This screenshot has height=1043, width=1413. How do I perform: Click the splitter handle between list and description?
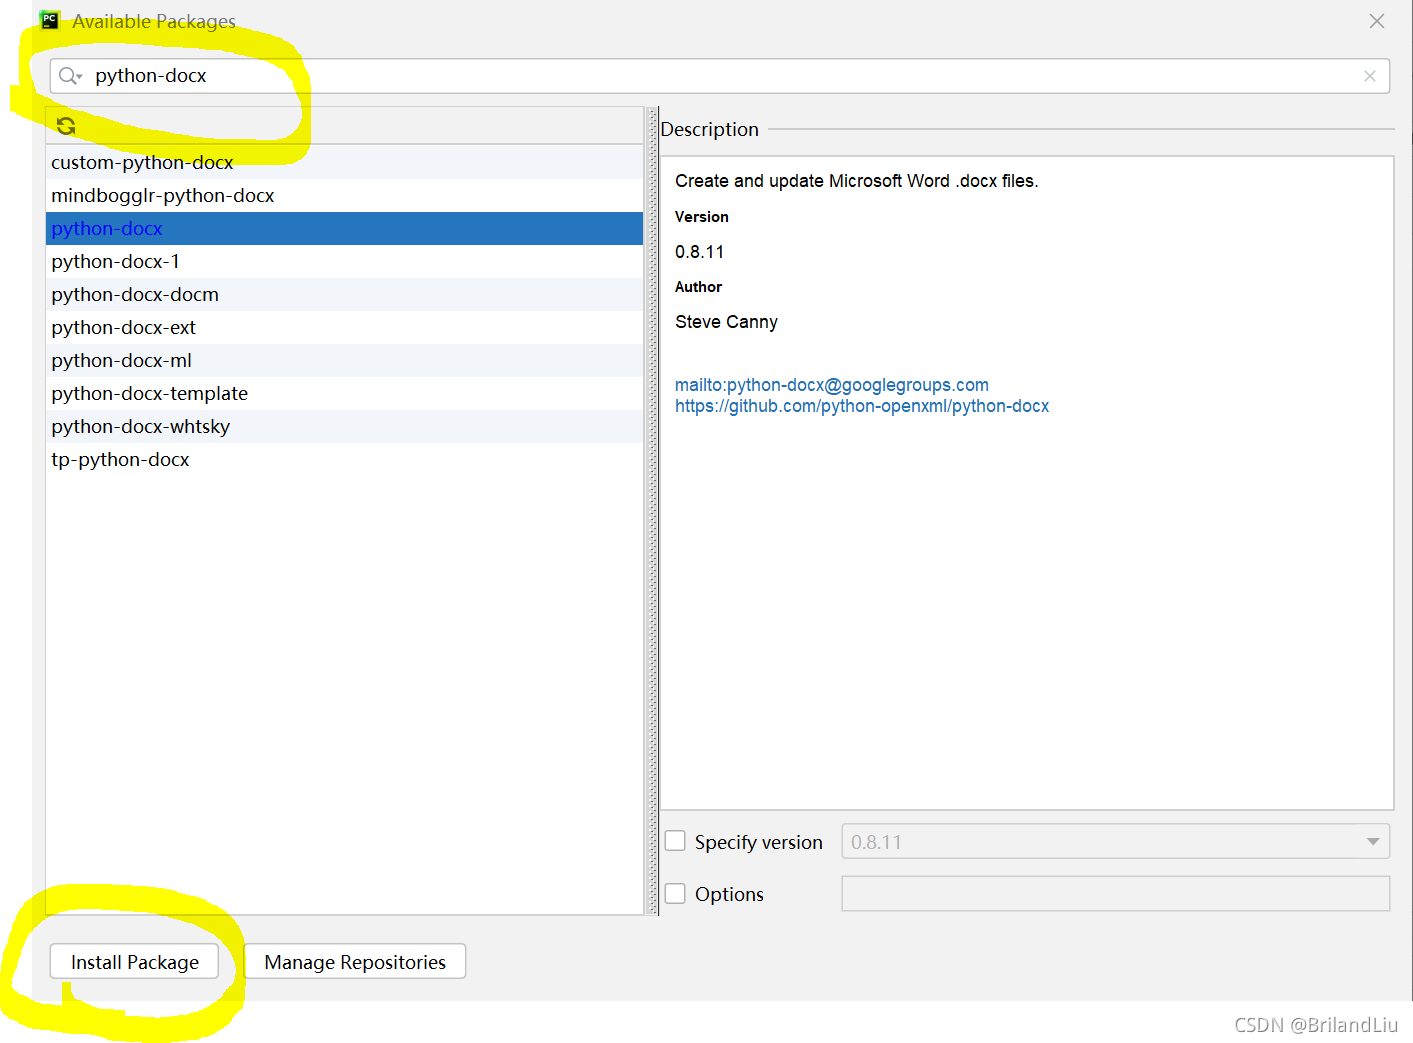(x=653, y=511)
